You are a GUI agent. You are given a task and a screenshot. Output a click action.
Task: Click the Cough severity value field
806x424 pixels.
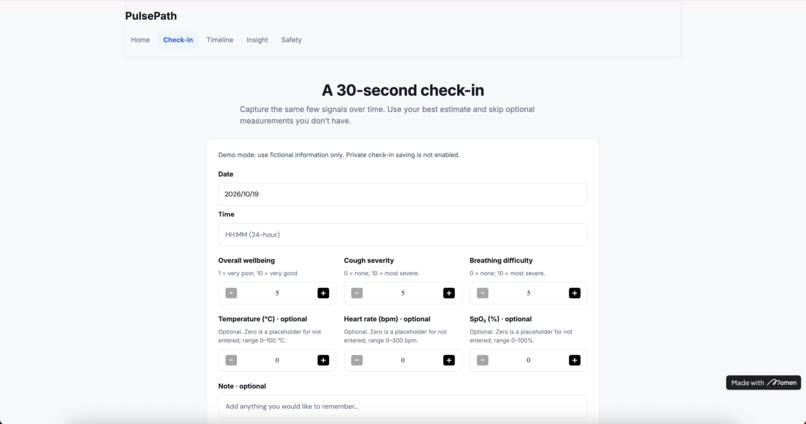pos(402,293)
